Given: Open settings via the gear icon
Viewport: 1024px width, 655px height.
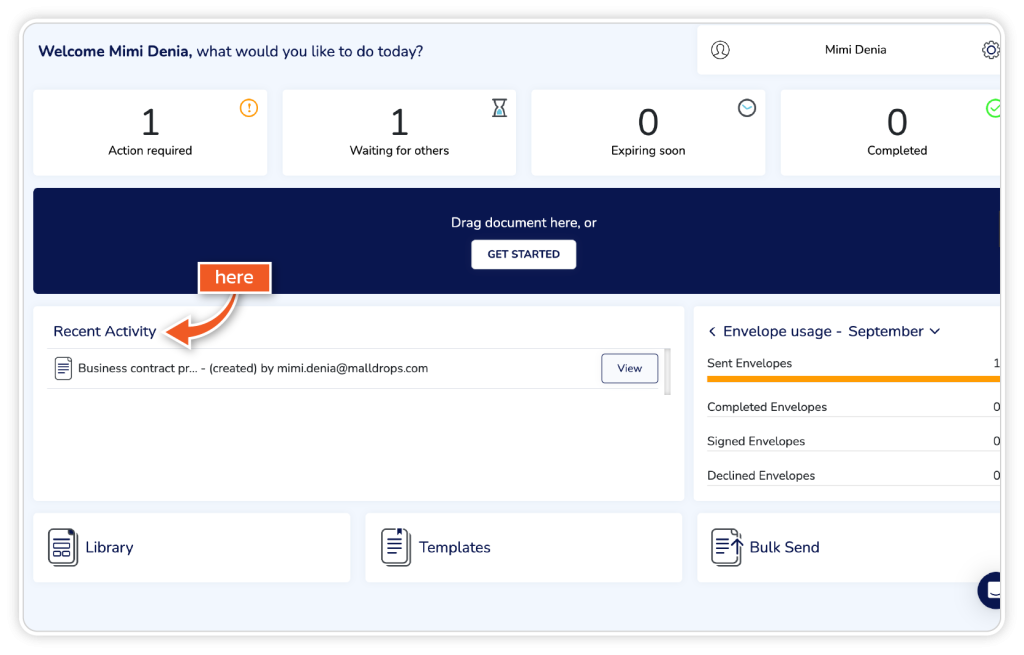Looking at the screenshot, I should point(990,50).
